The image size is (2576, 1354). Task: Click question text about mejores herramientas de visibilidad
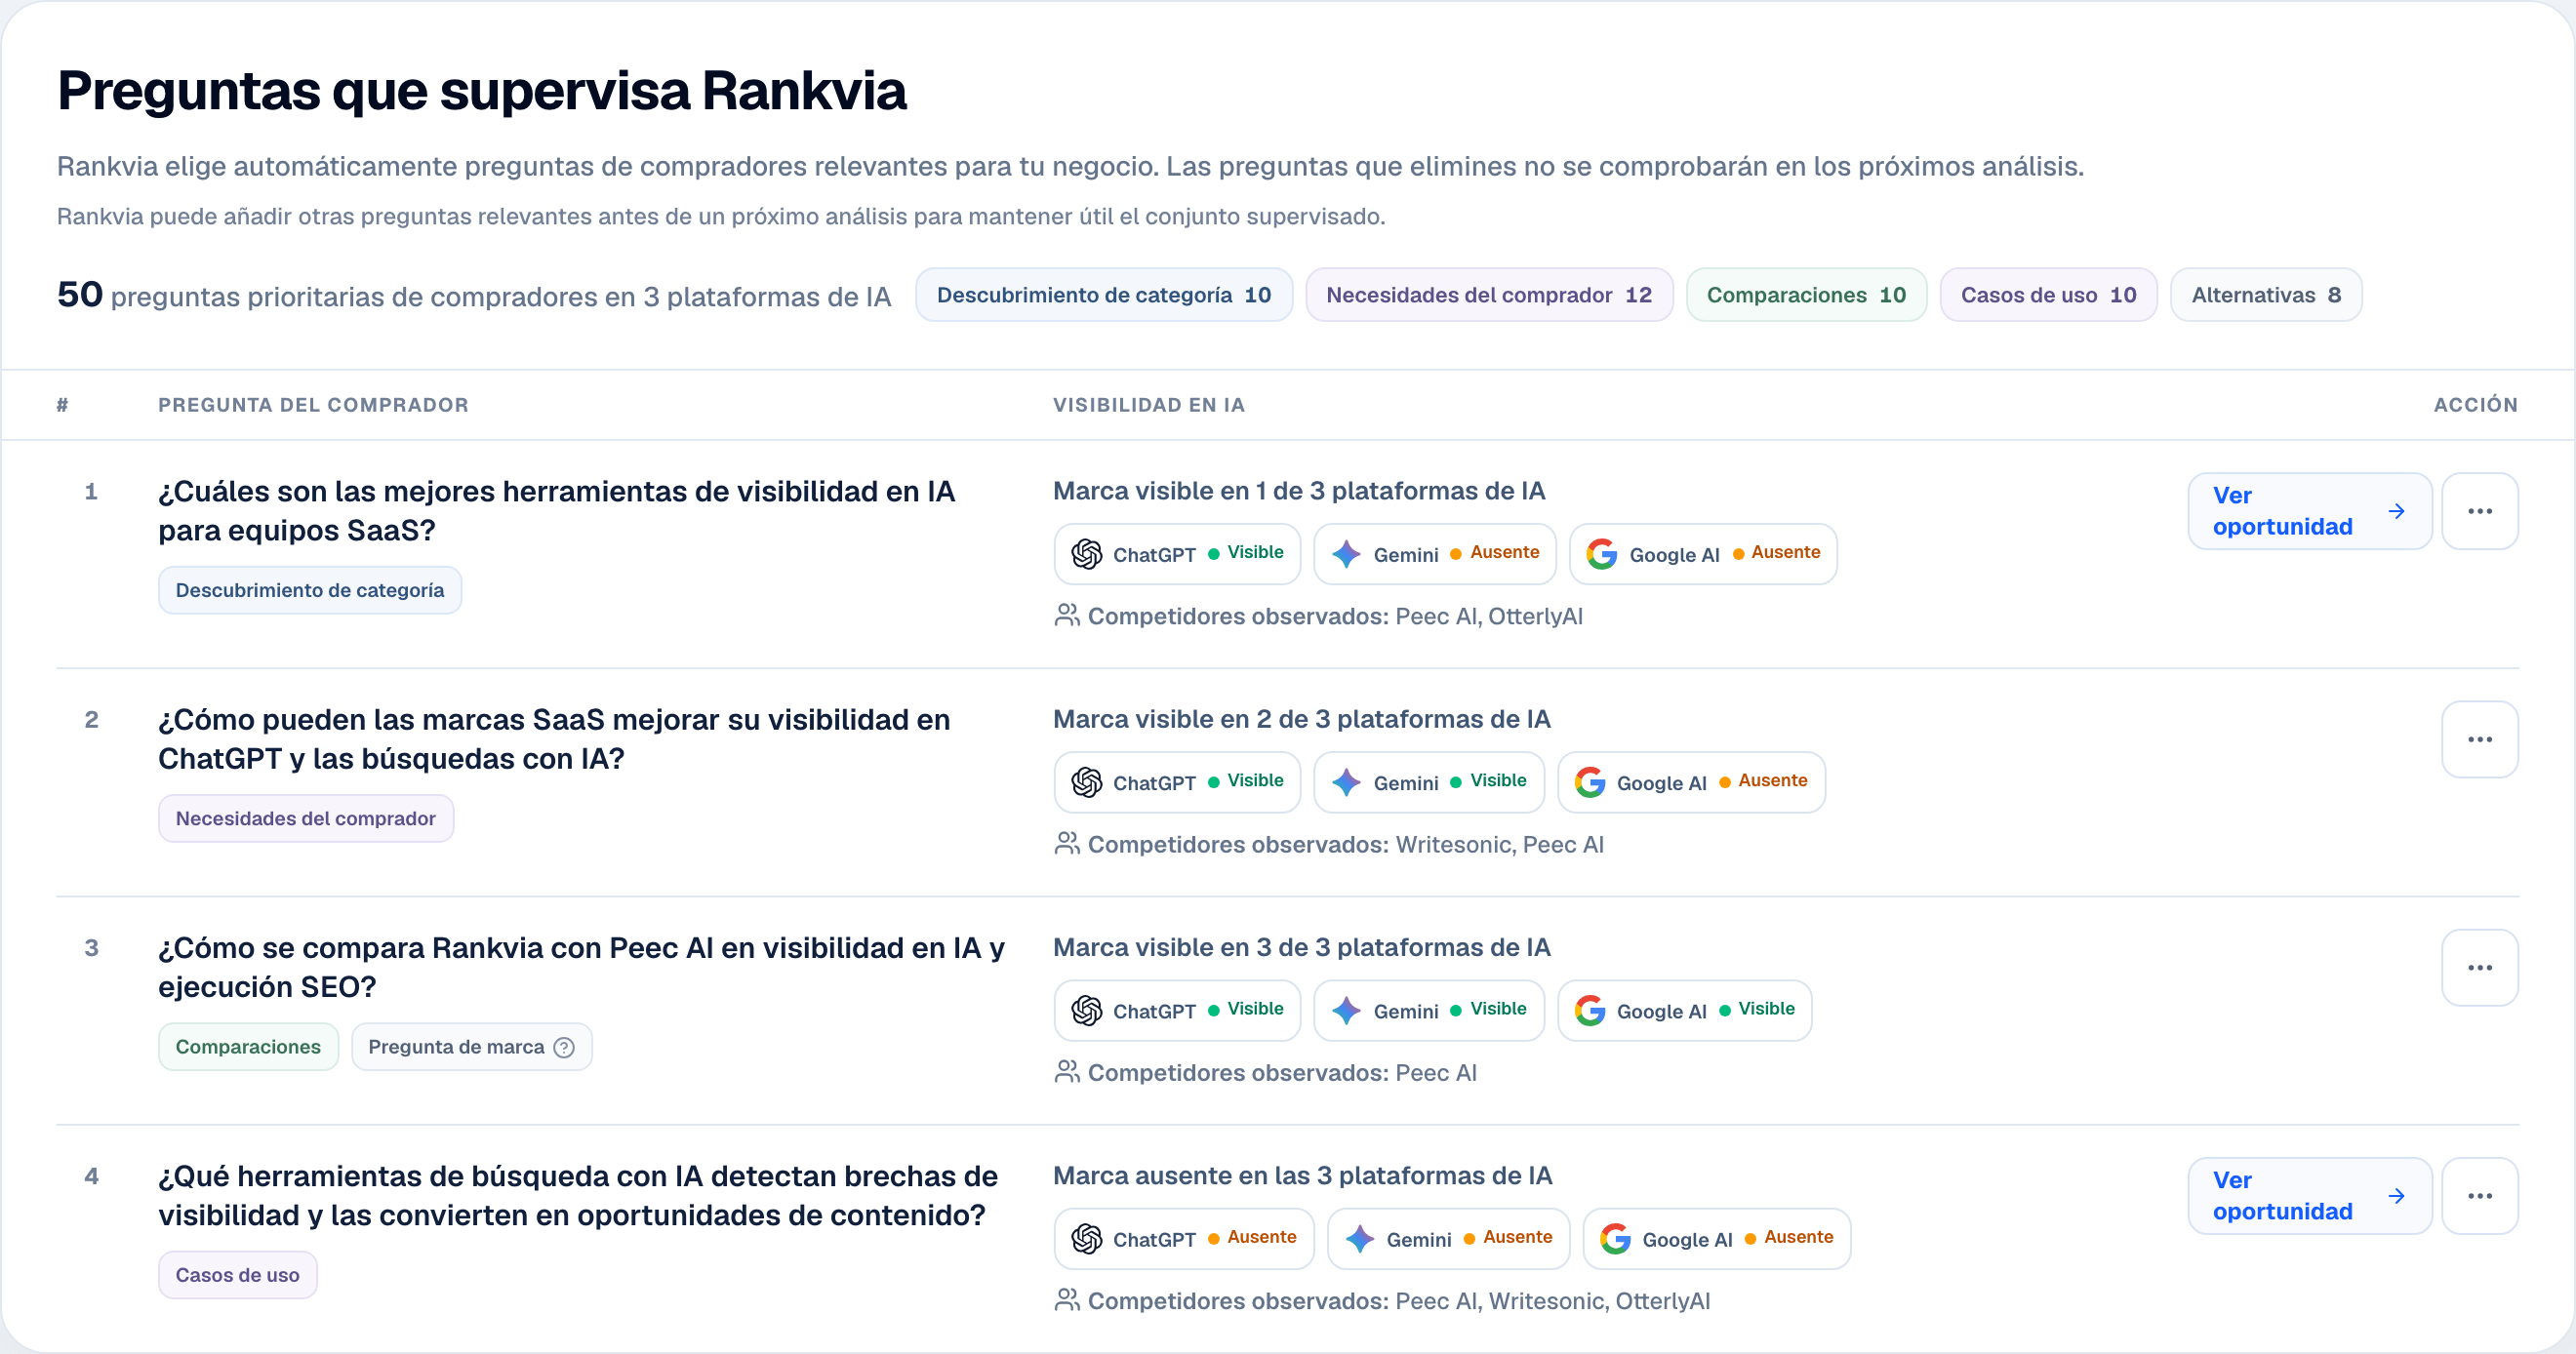(557, 511)
